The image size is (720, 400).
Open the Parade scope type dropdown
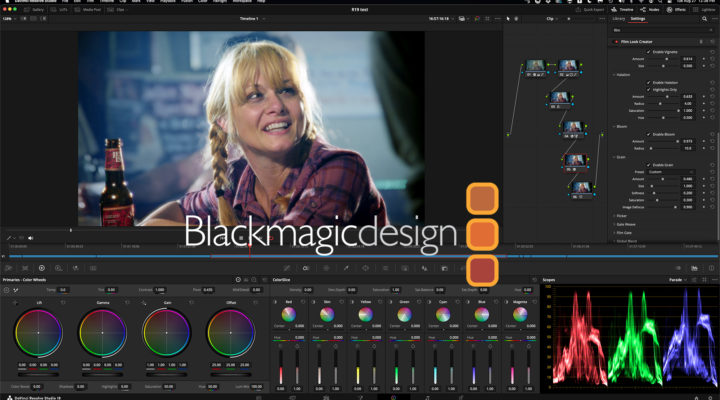tap(677, 280)
